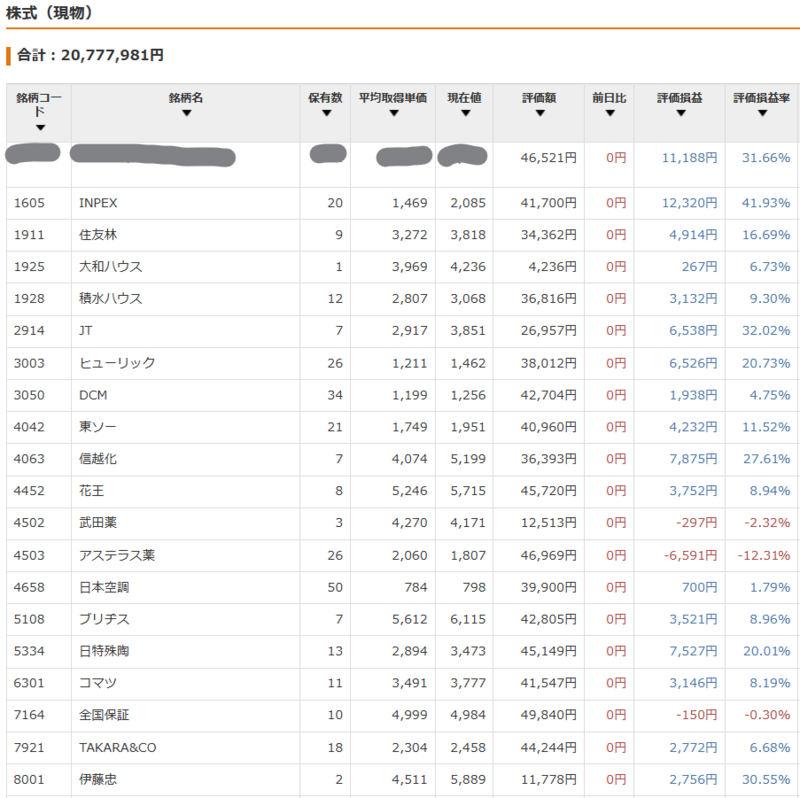Screen dimensions: 800x798
Task: Sort by 現在値 column arrow
Action: tap(465, 113)
